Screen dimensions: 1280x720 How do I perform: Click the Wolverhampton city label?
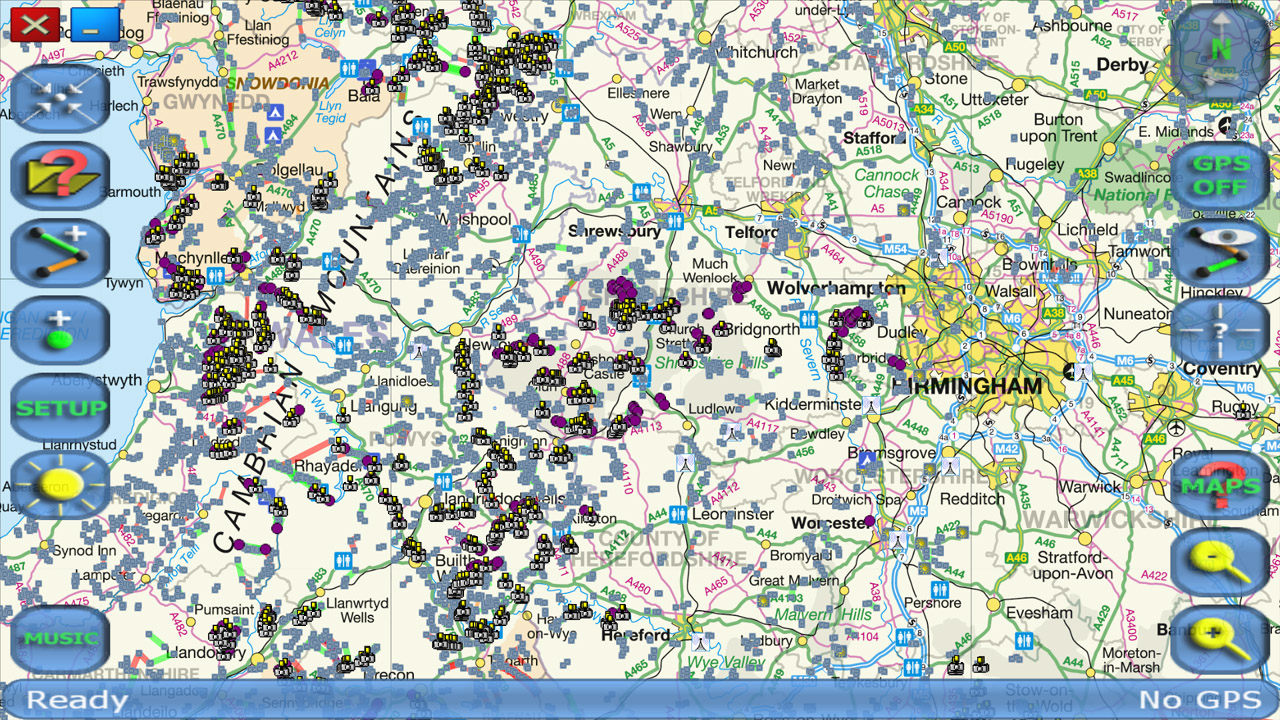point(838,288)
